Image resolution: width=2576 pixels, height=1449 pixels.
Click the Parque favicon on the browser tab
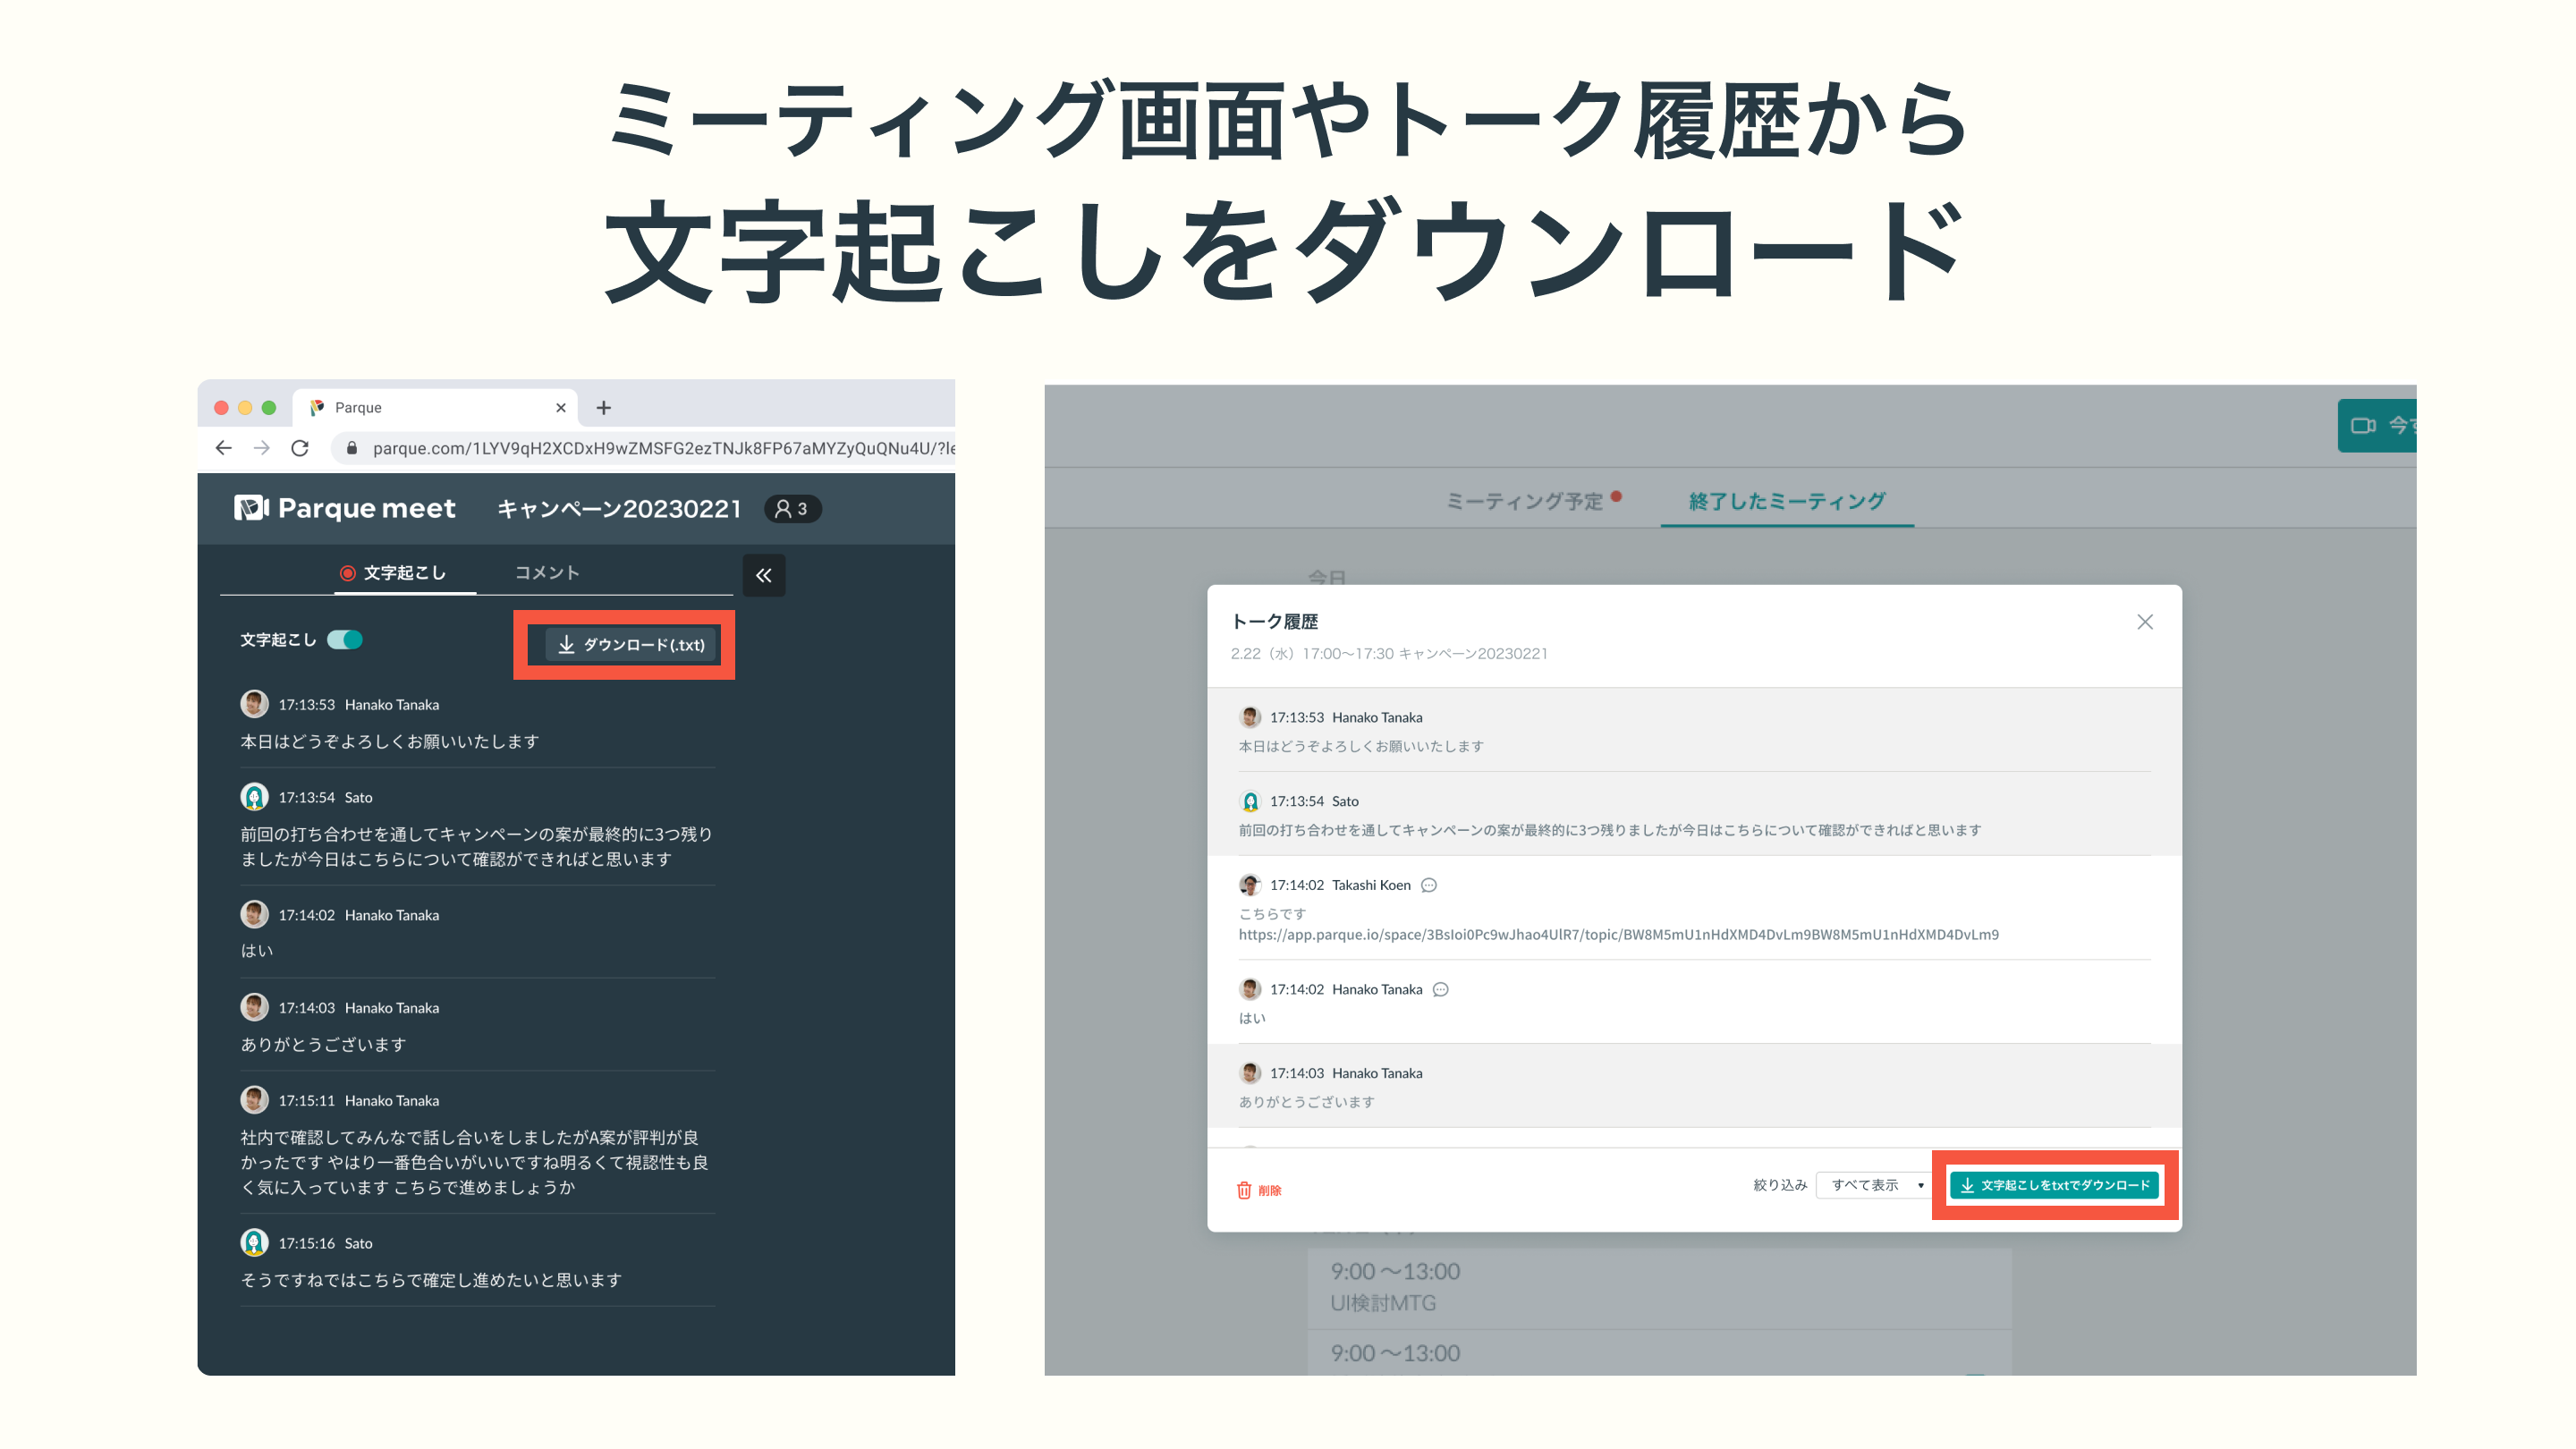317,407
